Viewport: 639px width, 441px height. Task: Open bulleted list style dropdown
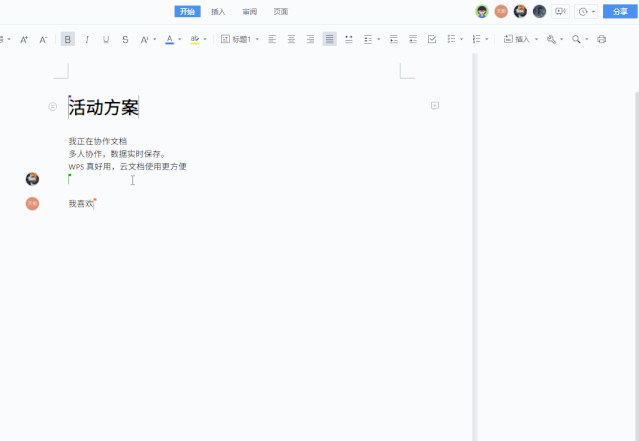(461, 40)
